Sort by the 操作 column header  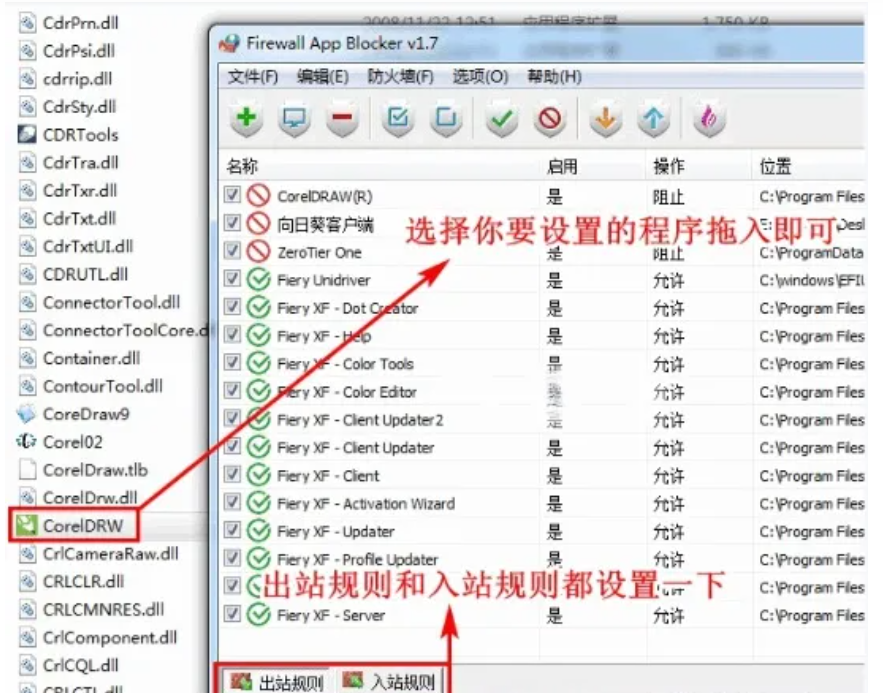pyautogui.click(x=699, y=166)
